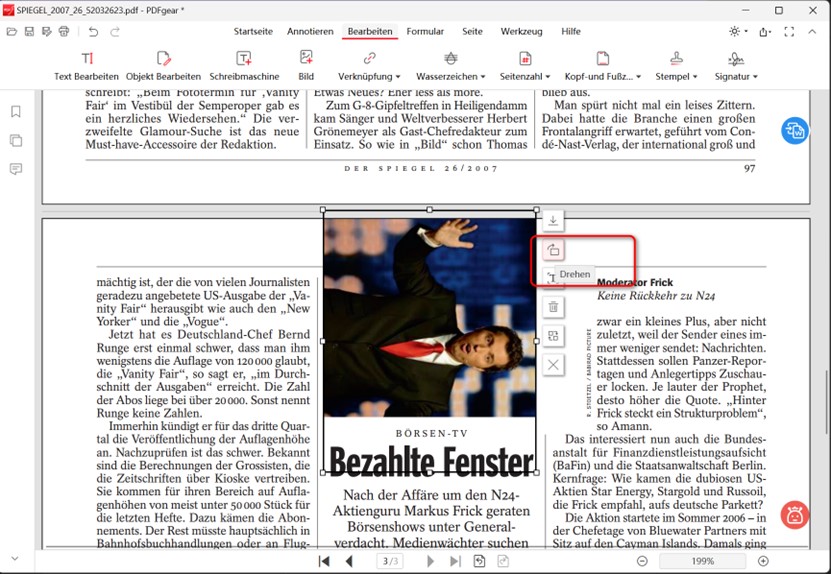
Task: Click the blue convert-to-Word floating button
Action: tap(794, 130)
